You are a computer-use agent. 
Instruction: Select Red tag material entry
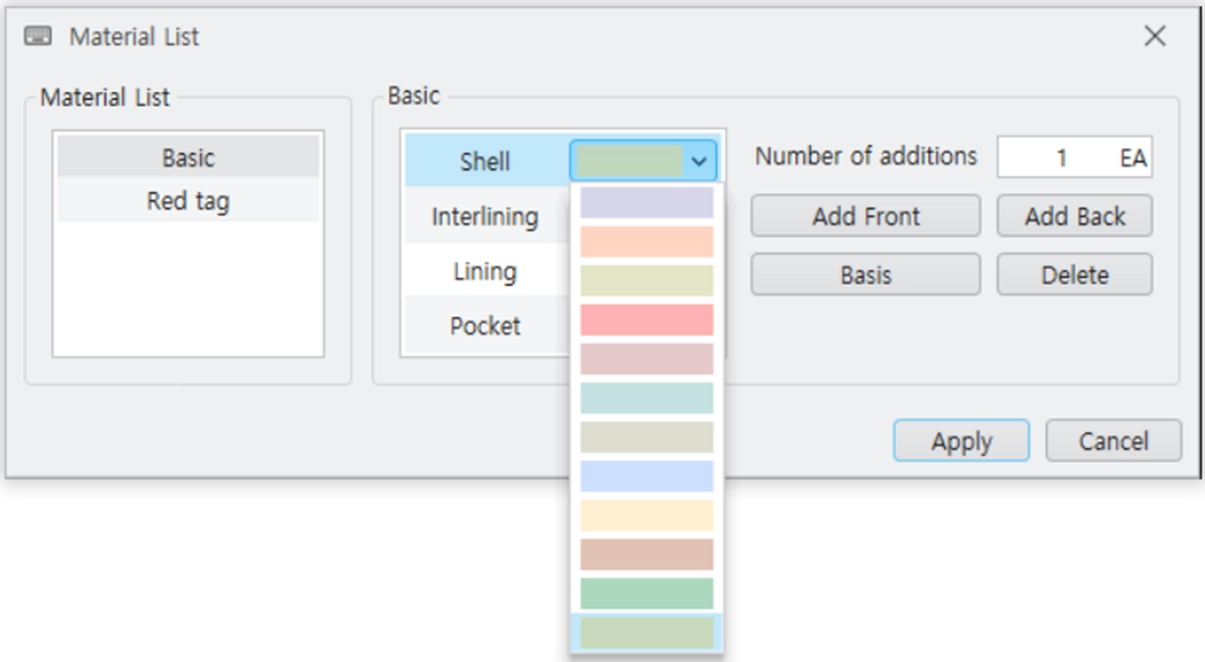tap(188, 201)
